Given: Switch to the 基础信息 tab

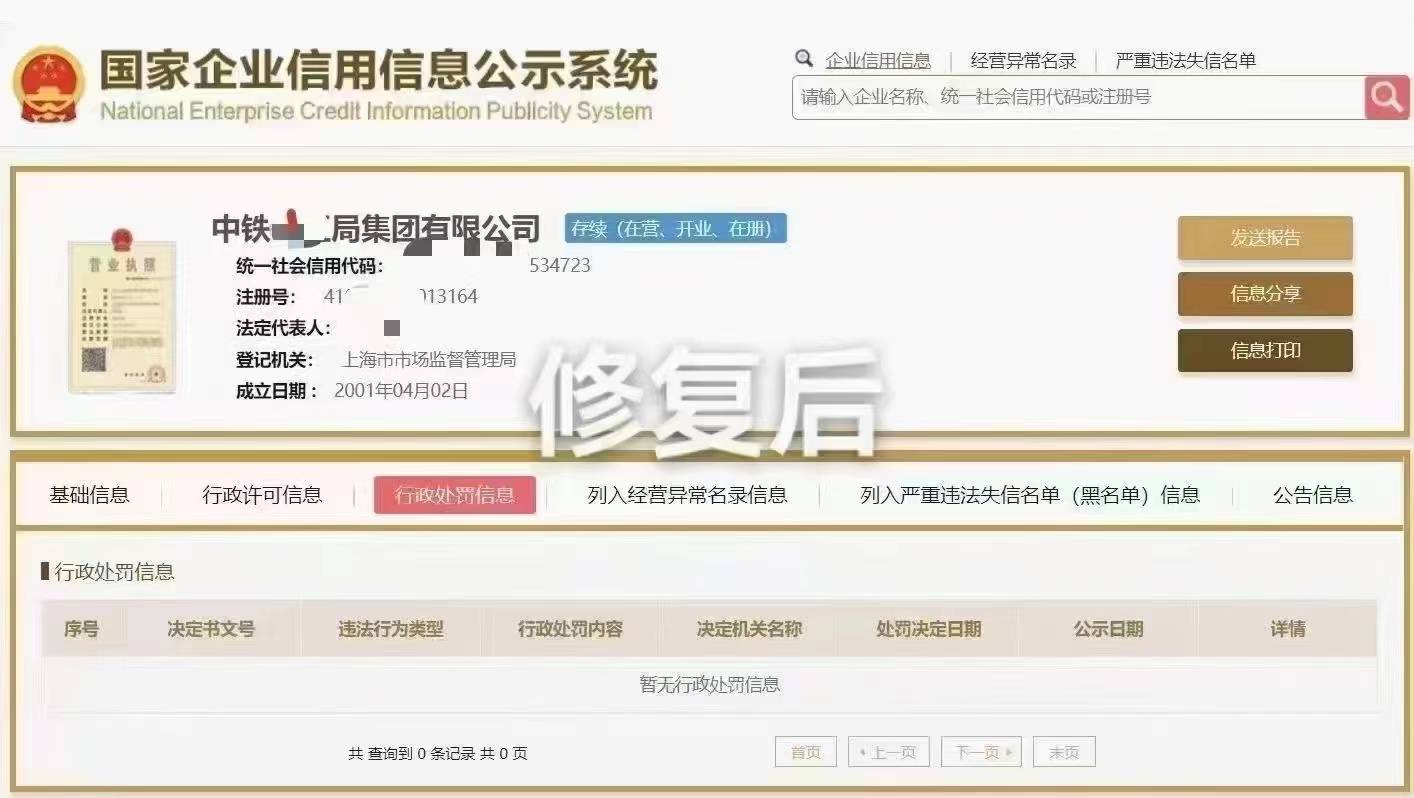Looking at the screenshot, I should (x=89, y=494).
